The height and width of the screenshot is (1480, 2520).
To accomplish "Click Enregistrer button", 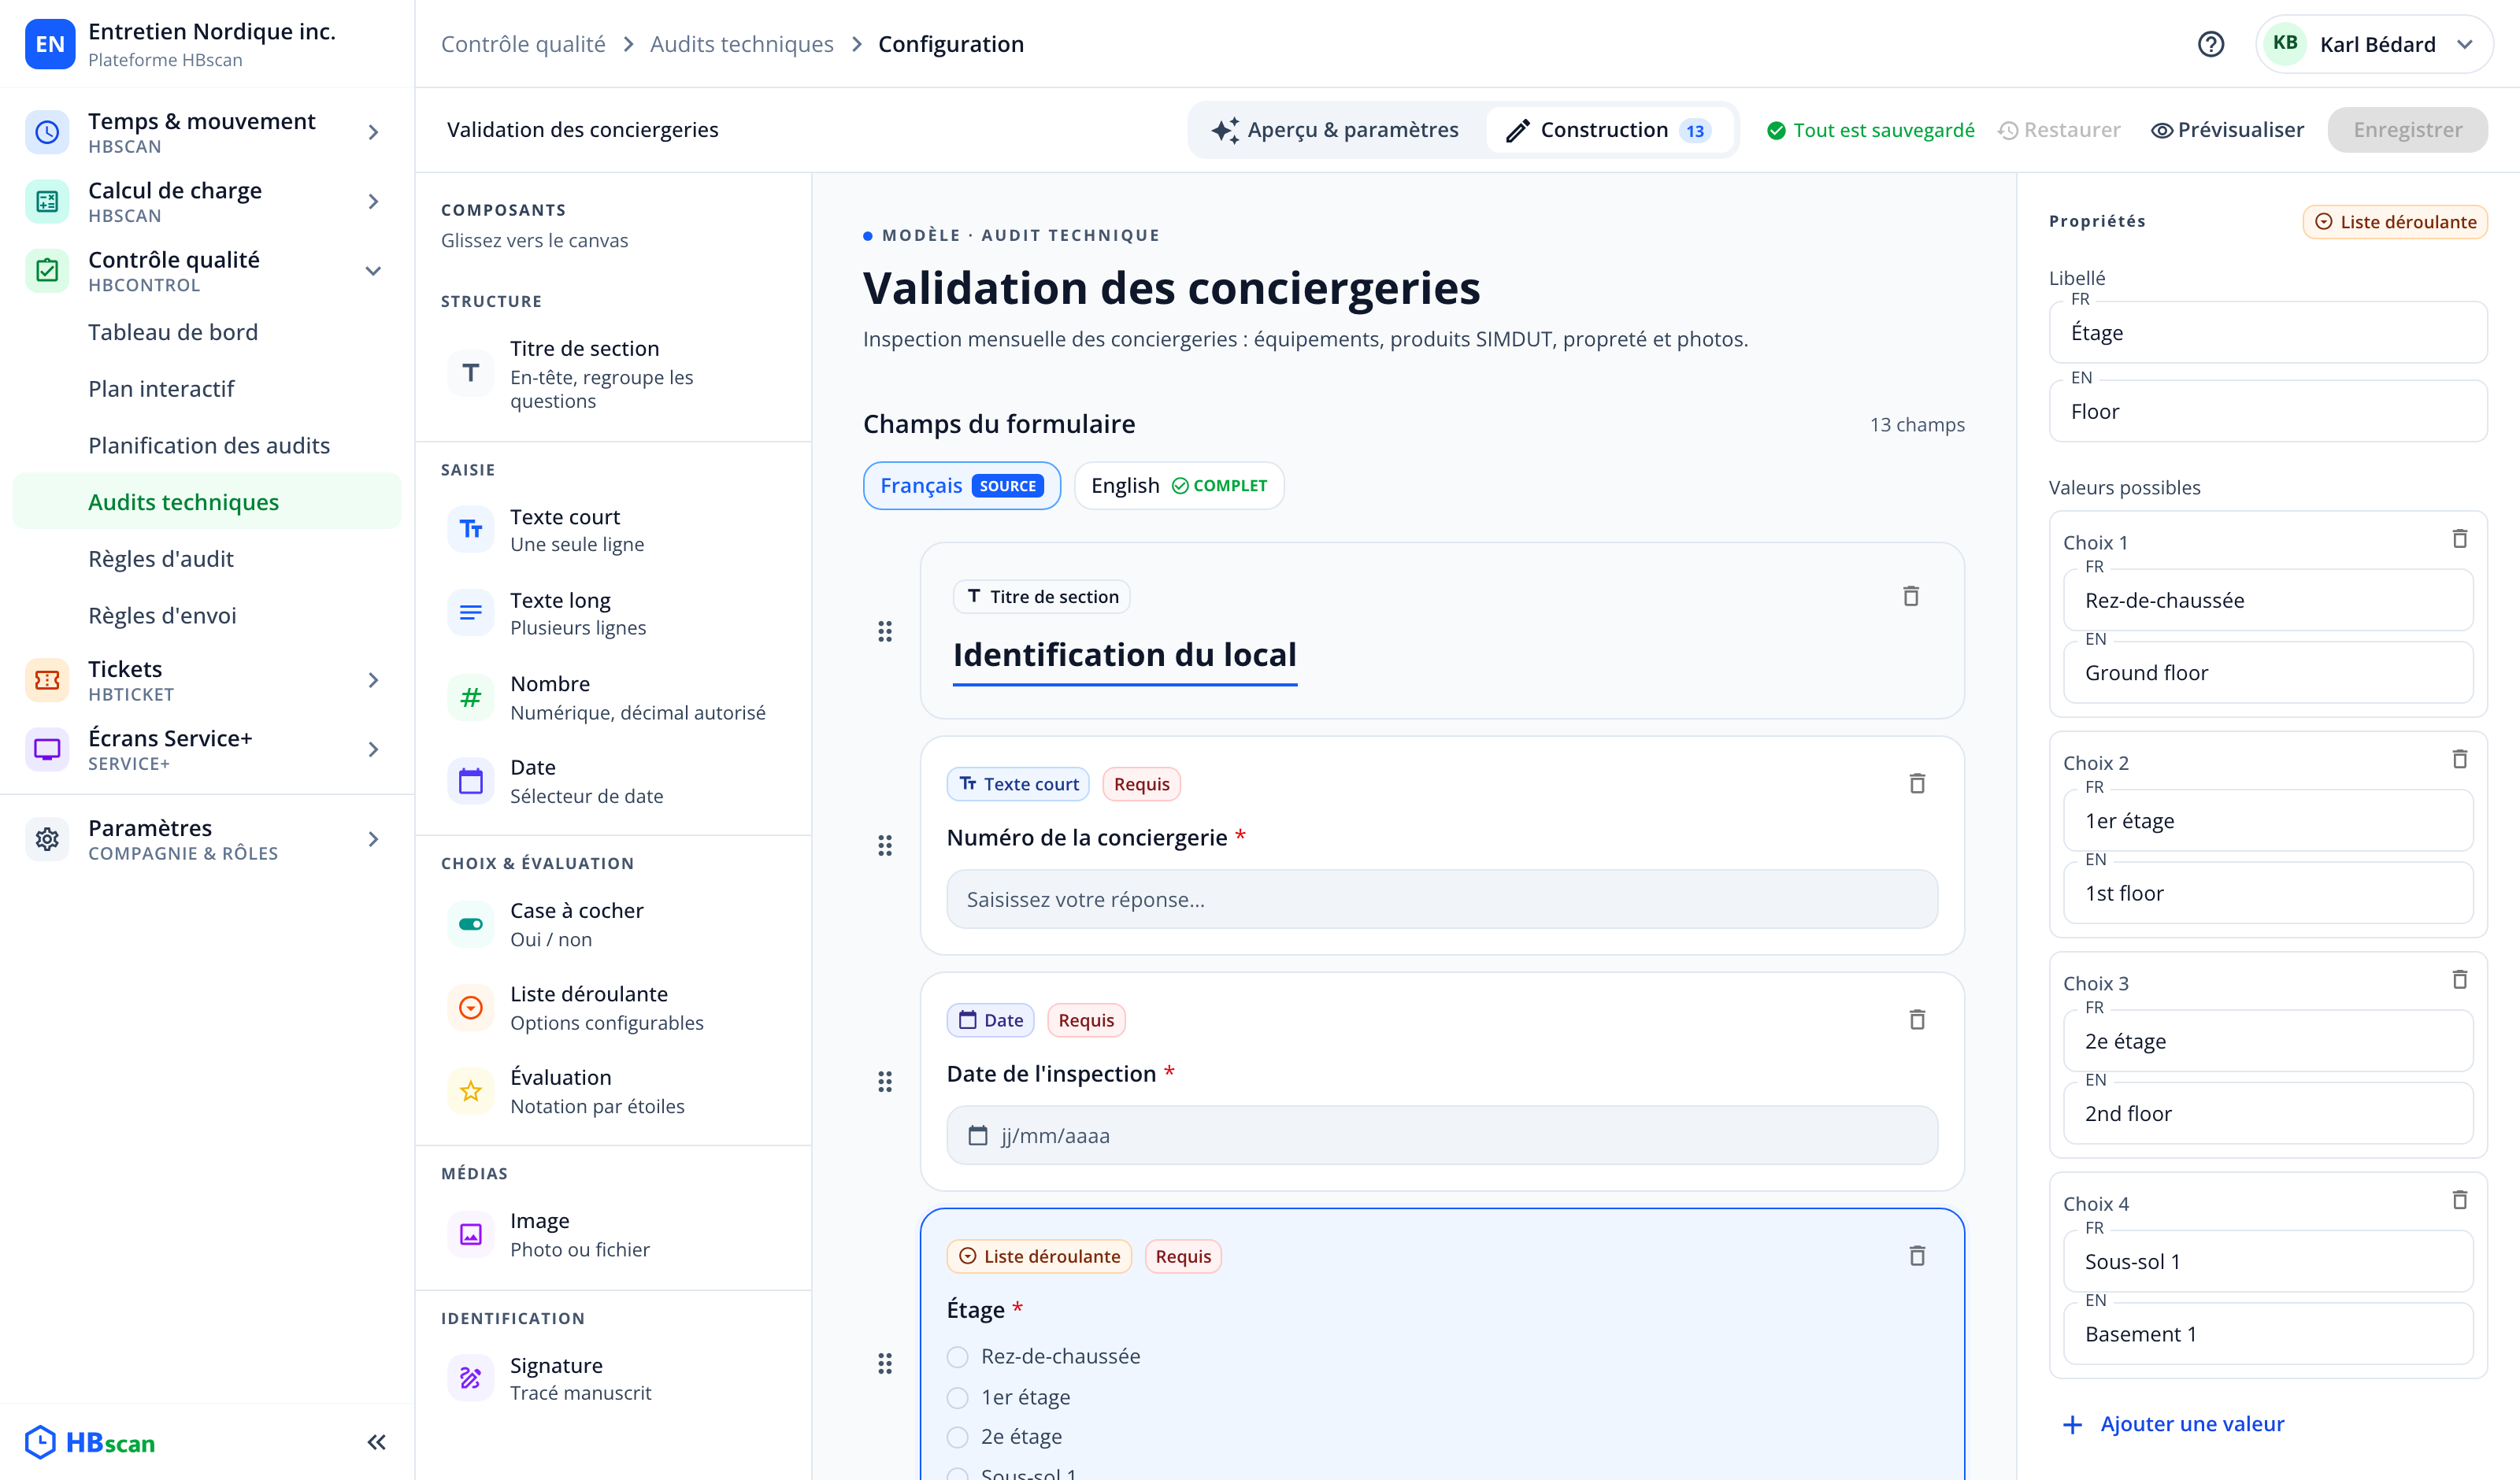I will pyautogui.click(x=2407, y=130).
